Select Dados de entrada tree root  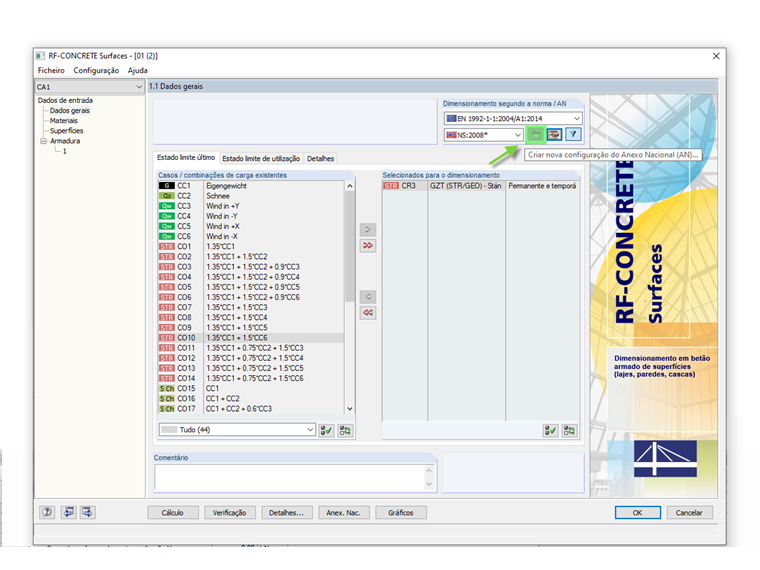click(65, 100)
